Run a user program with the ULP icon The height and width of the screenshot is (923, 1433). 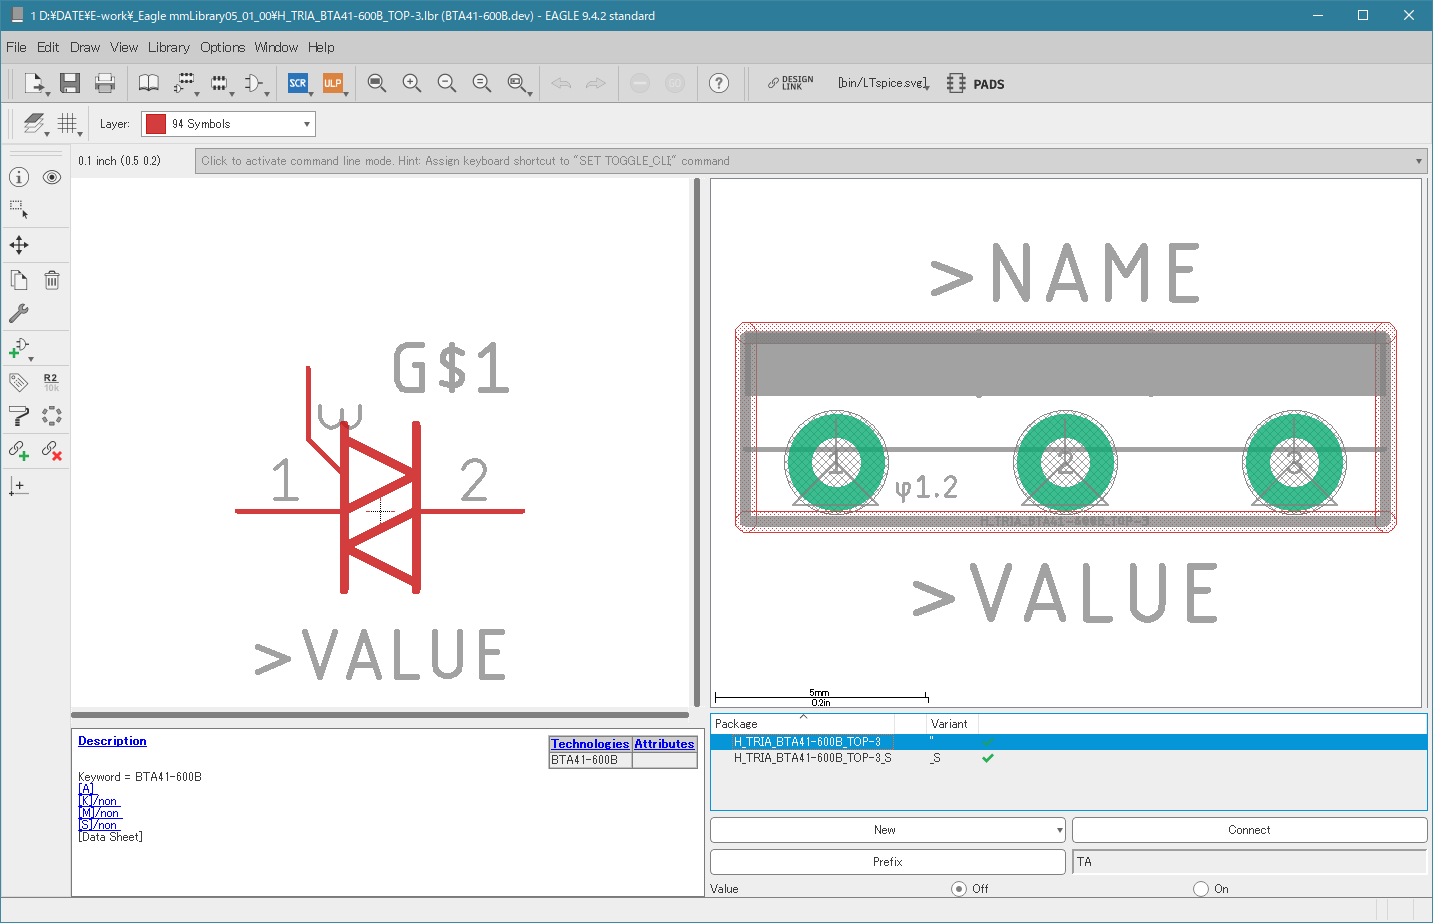333,83
